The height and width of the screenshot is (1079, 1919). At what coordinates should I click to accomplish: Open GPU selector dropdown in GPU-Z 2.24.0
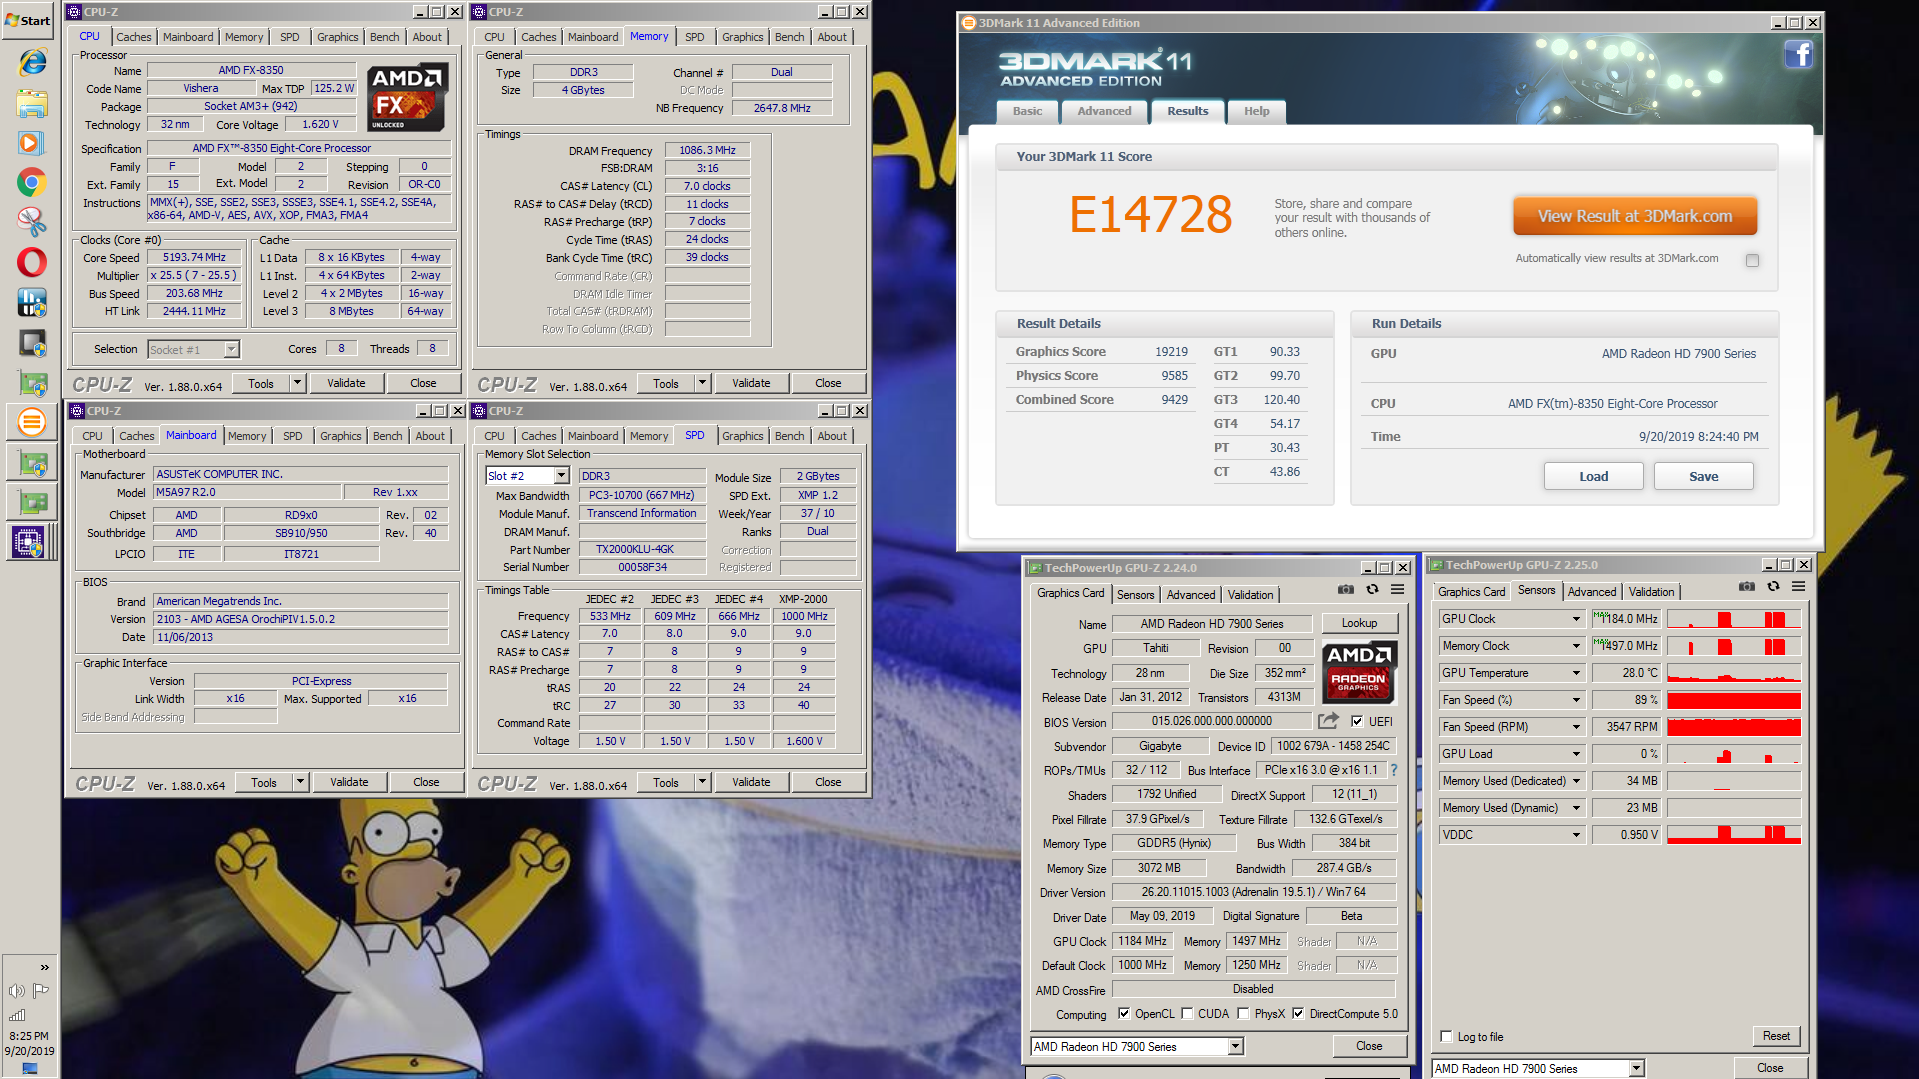tap(1235, 1046)
